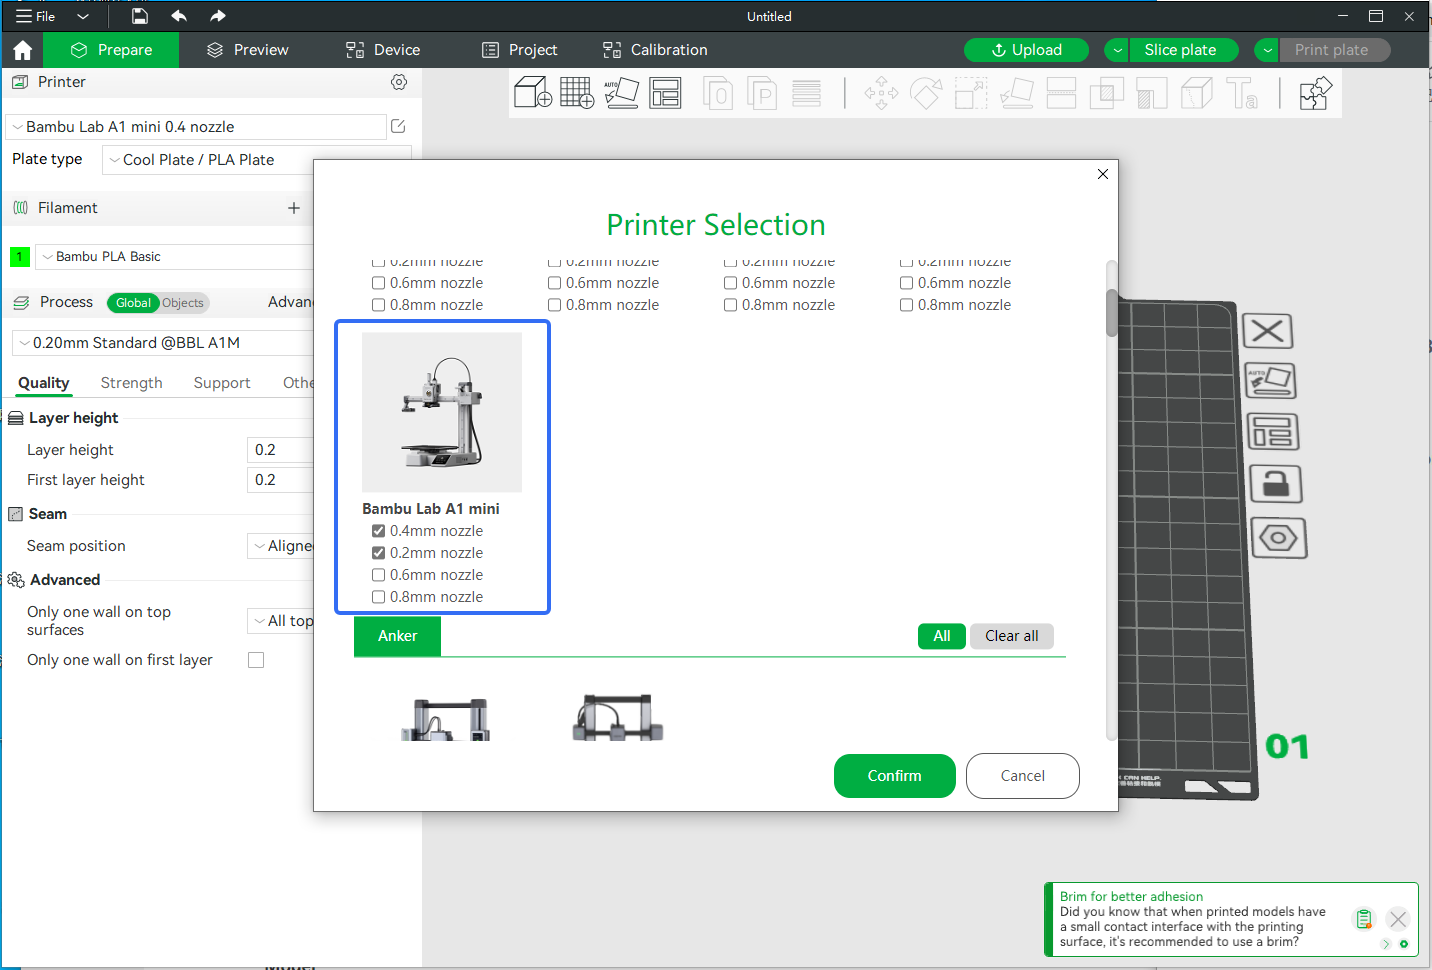The width and height of the screenshot is (1432, 970).
Task: Click the edit printer preset icon
Action: 398,126
